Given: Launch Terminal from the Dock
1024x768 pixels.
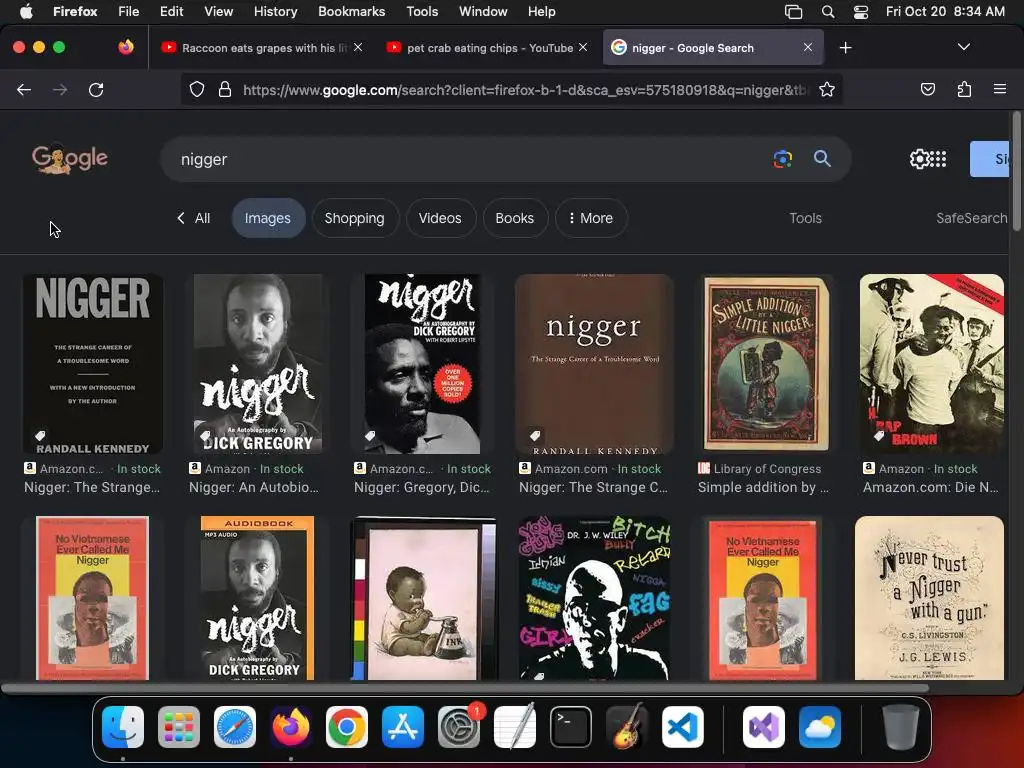Looking at the screenshot, I should pyautogui.click(x=571, y=727).
